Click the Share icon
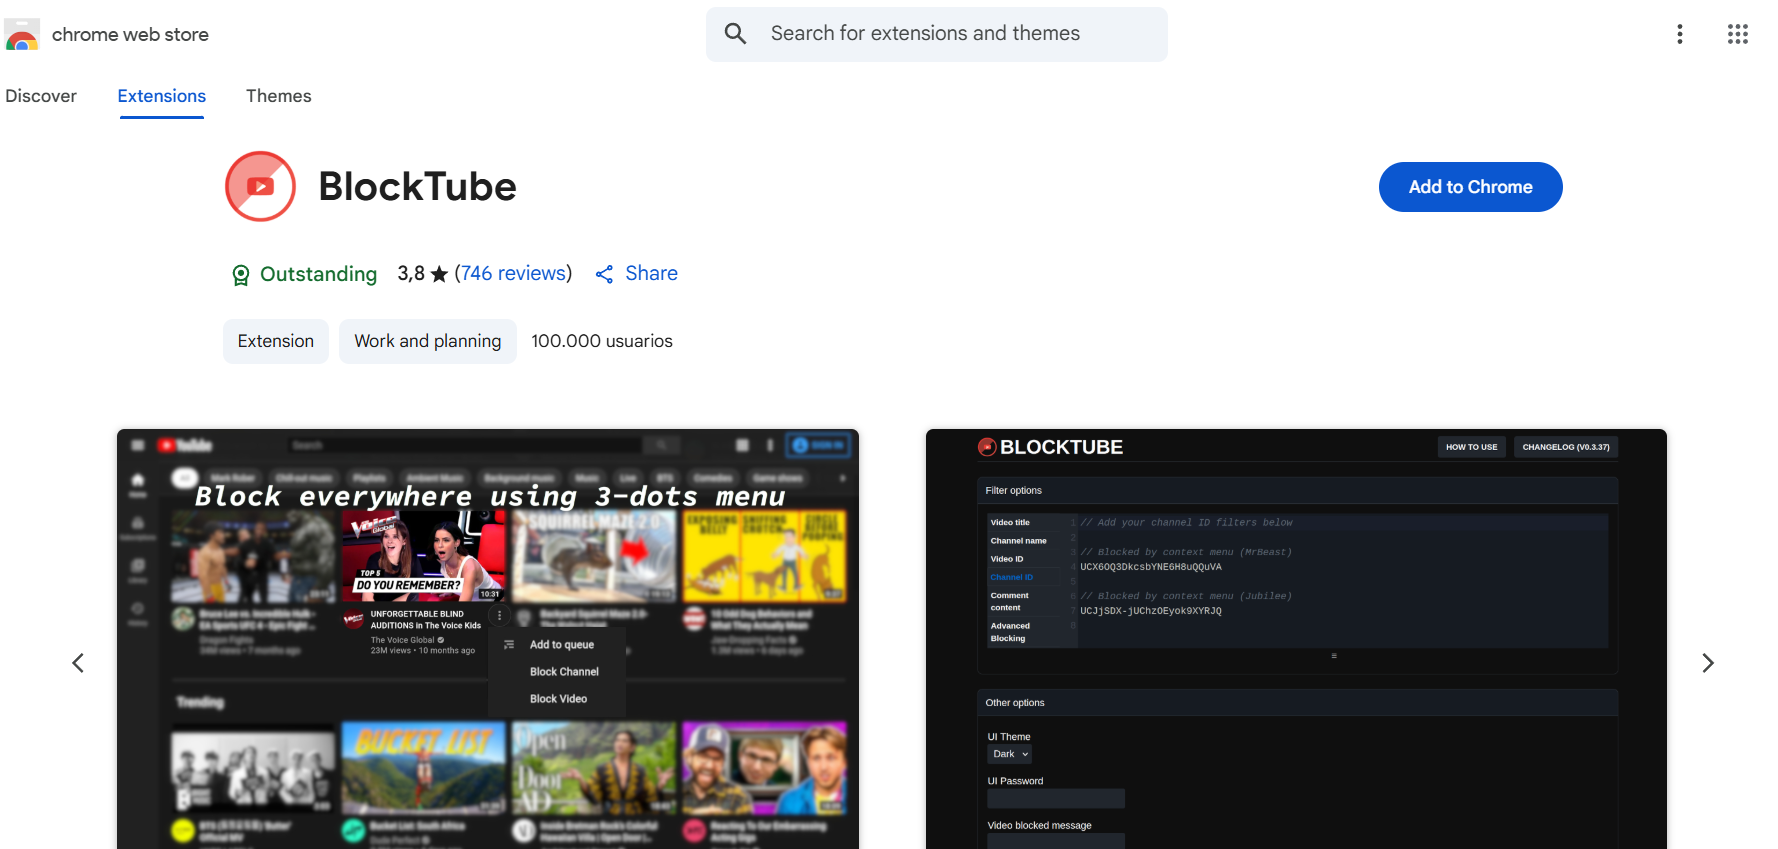The image size is (1778, 849). coord(604,275)
